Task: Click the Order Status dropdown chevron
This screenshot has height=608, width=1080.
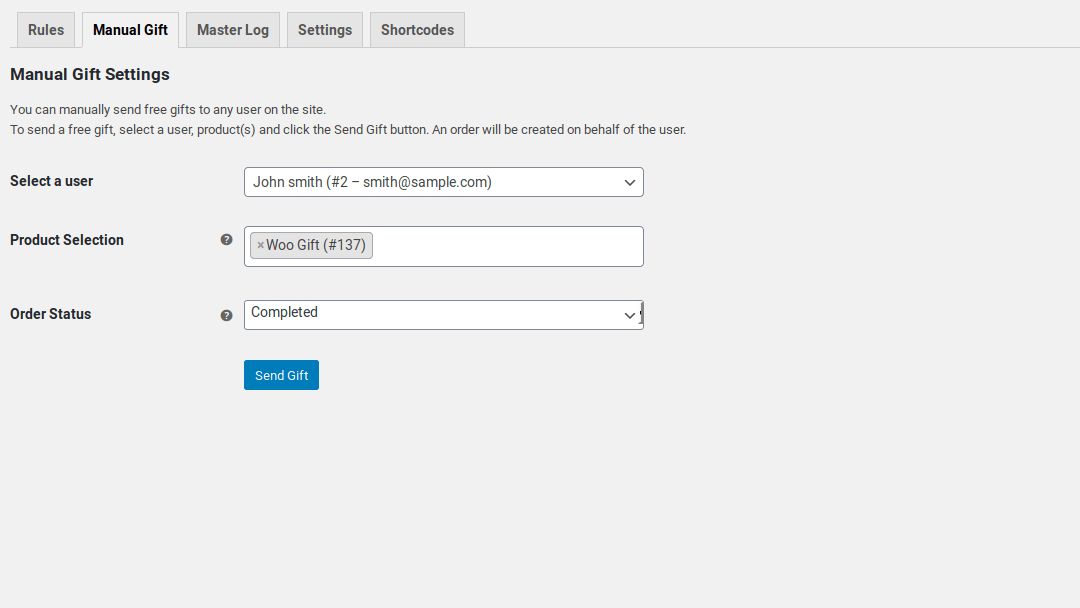Action: point(630,314)
